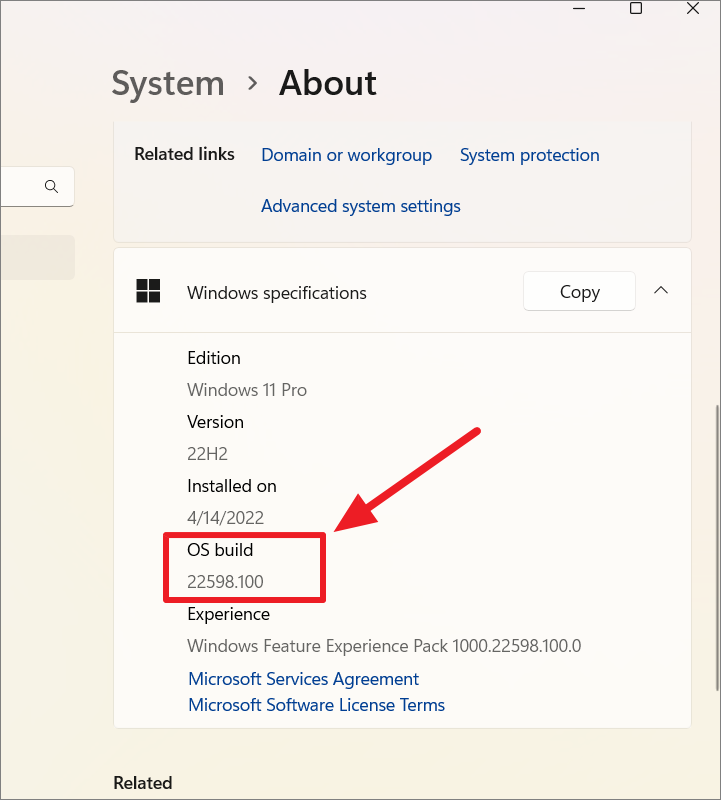Open System protection settings
This screenshot has width=721, height=800.
529,155
